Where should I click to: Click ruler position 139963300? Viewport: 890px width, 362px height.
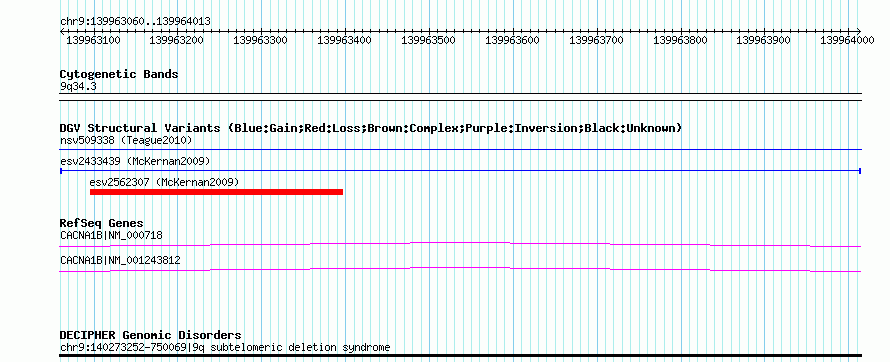(260, 40)
